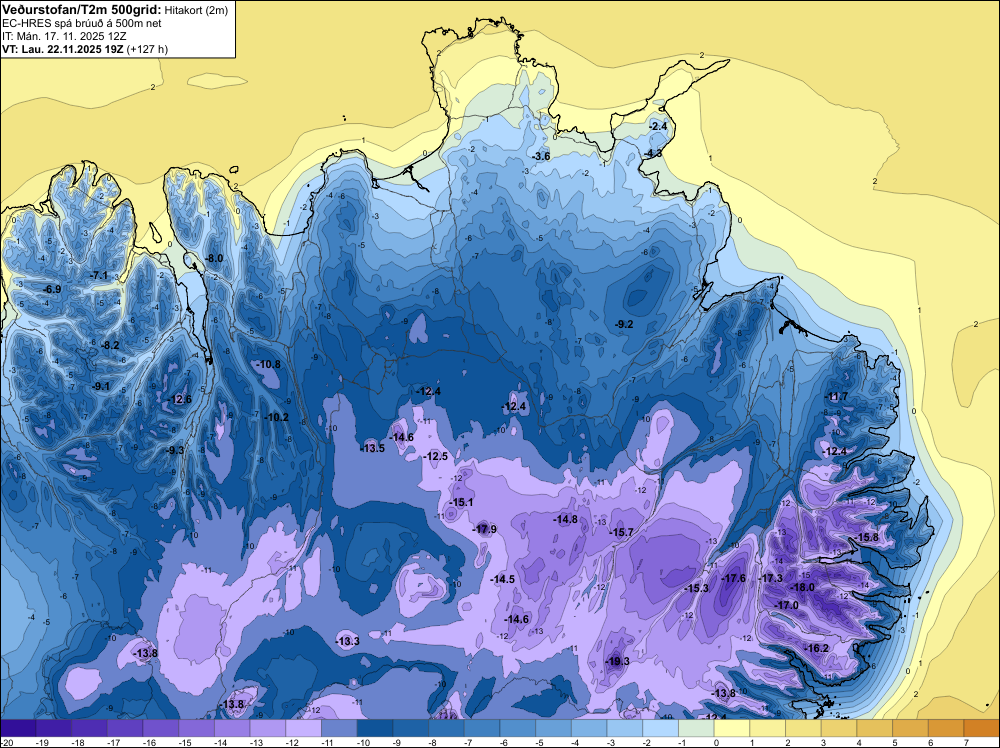Screen dimensions: 1000x748
Task: Click the -8.2 temperature label
Action: (x=110, y=346)
